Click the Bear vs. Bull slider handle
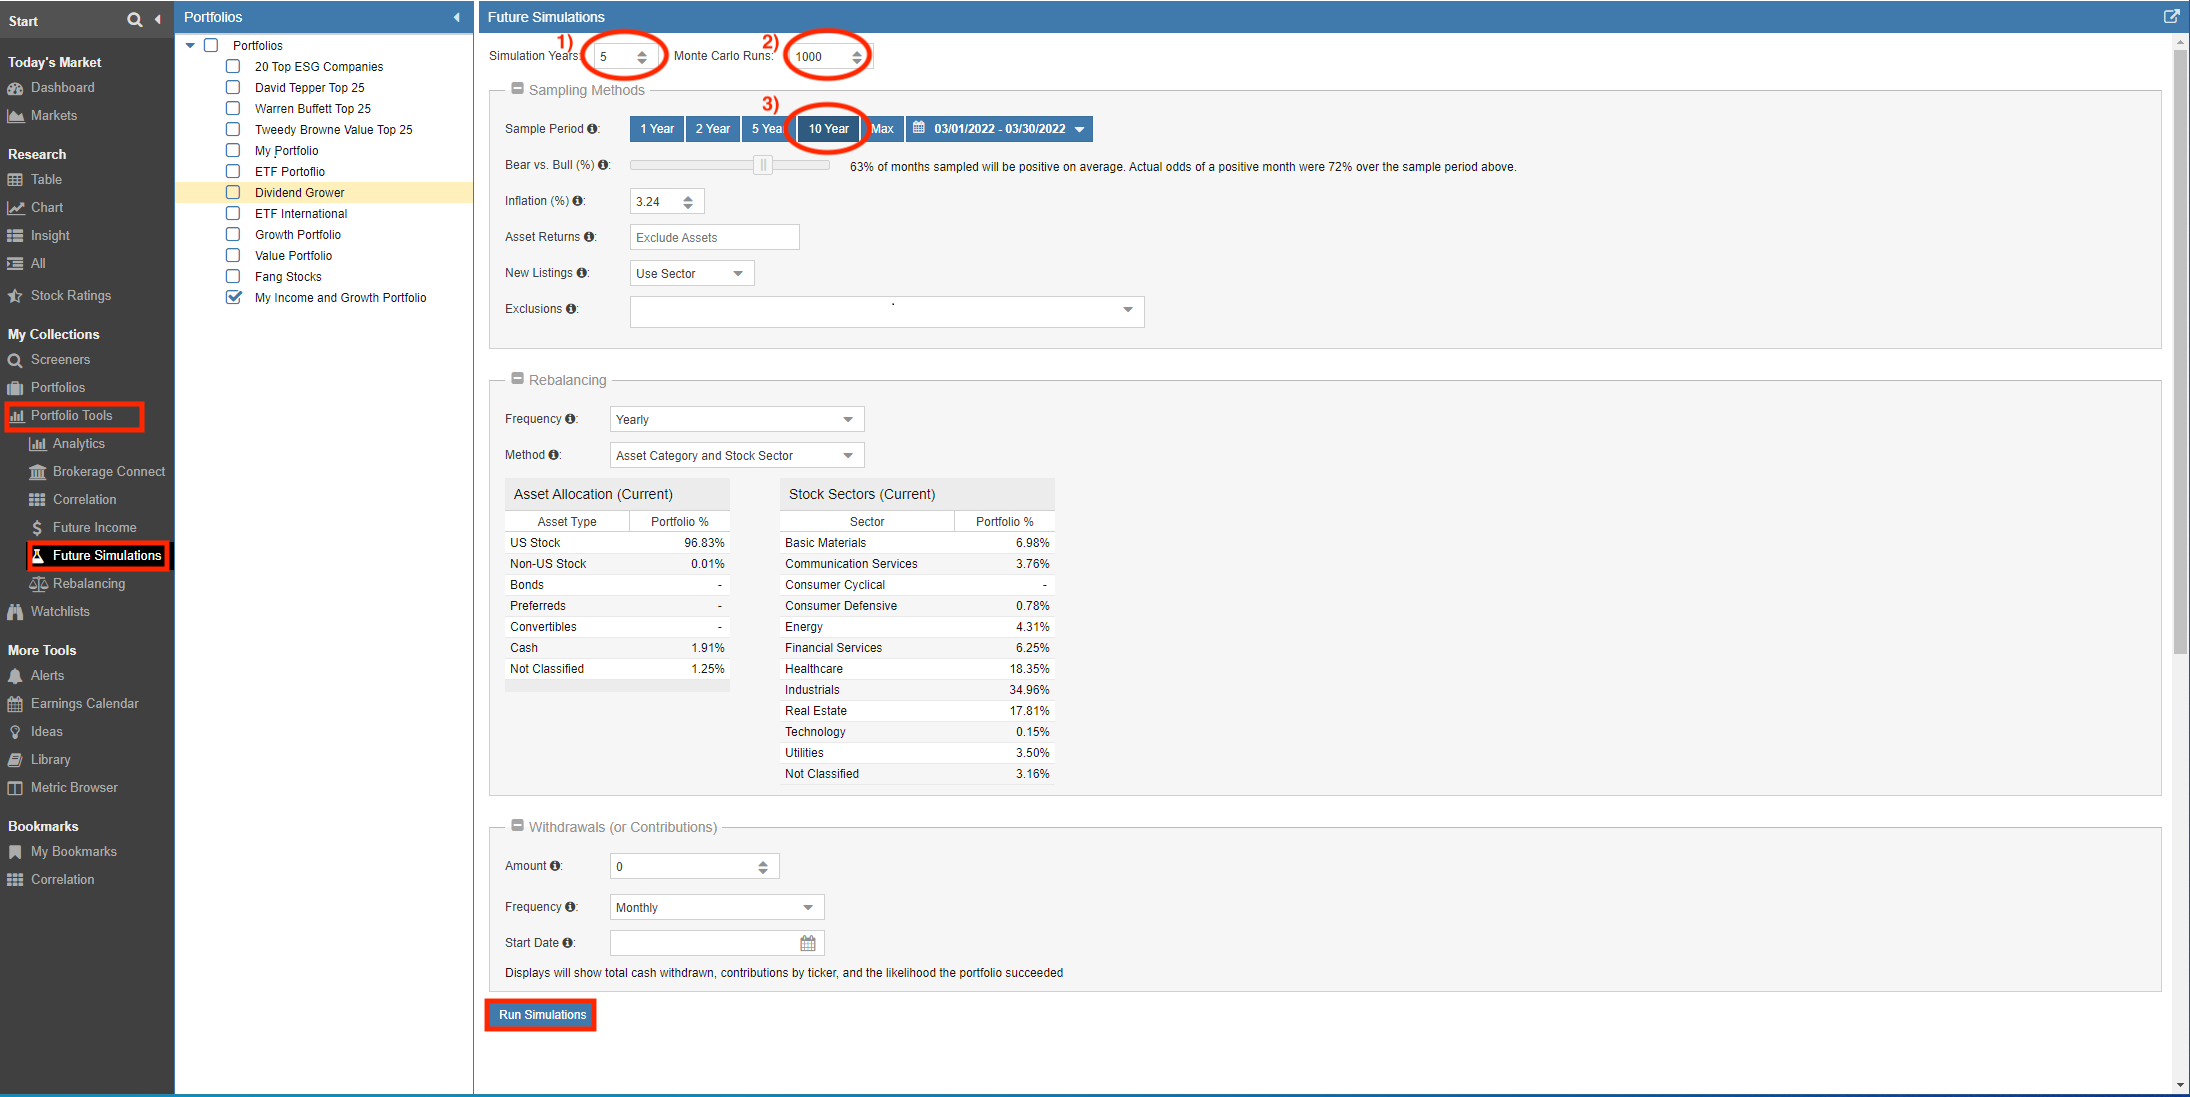This screenshot has height=1097, width=2190. pos(763,165)
